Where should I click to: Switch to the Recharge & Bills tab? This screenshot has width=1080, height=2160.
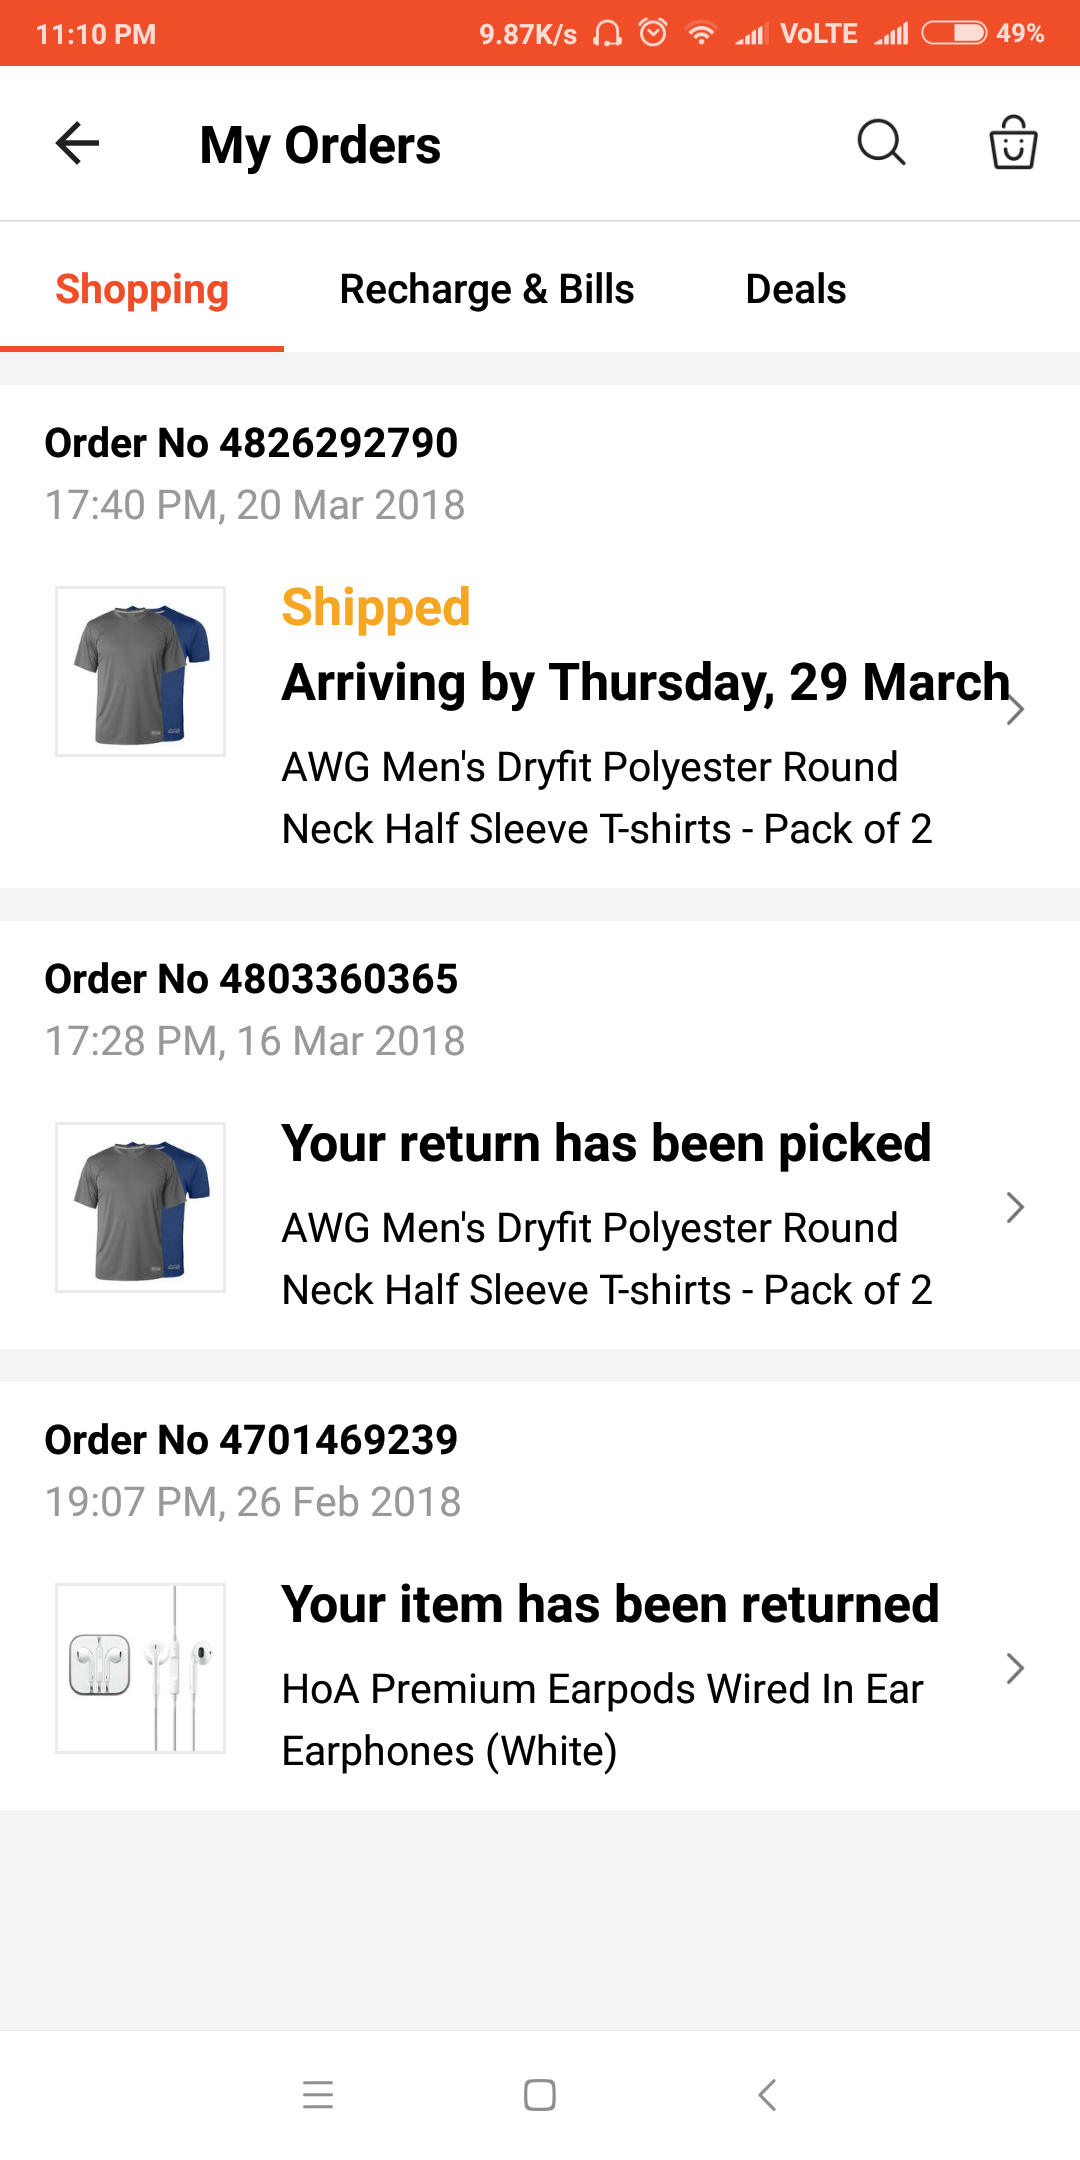(487, 289)
